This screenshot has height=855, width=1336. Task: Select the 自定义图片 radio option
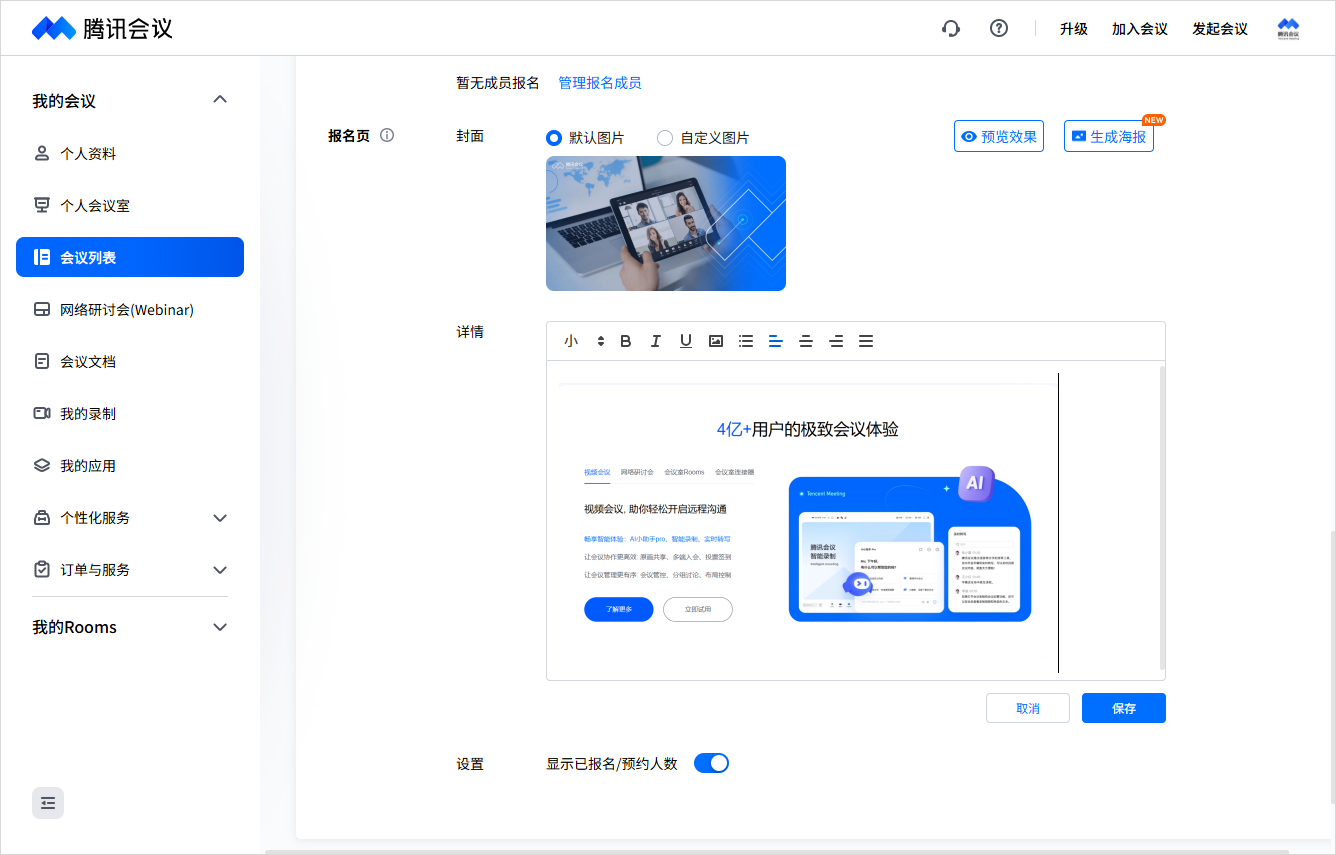[x=665, y=138]
